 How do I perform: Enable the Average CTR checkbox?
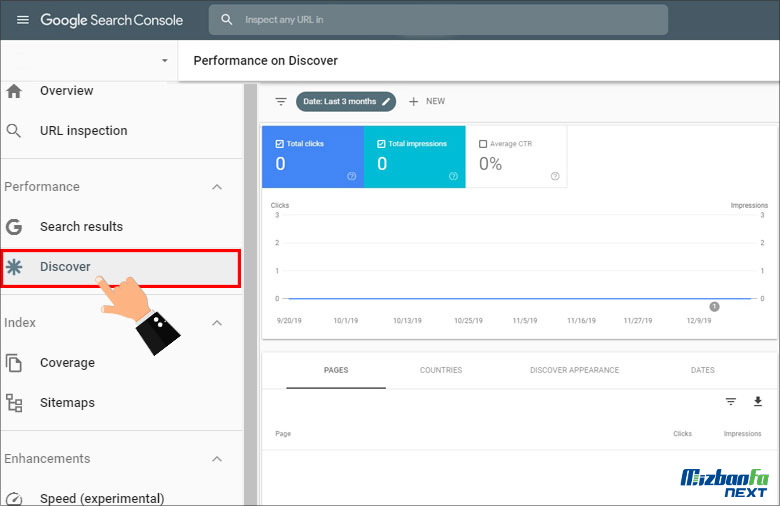[484, 144]
